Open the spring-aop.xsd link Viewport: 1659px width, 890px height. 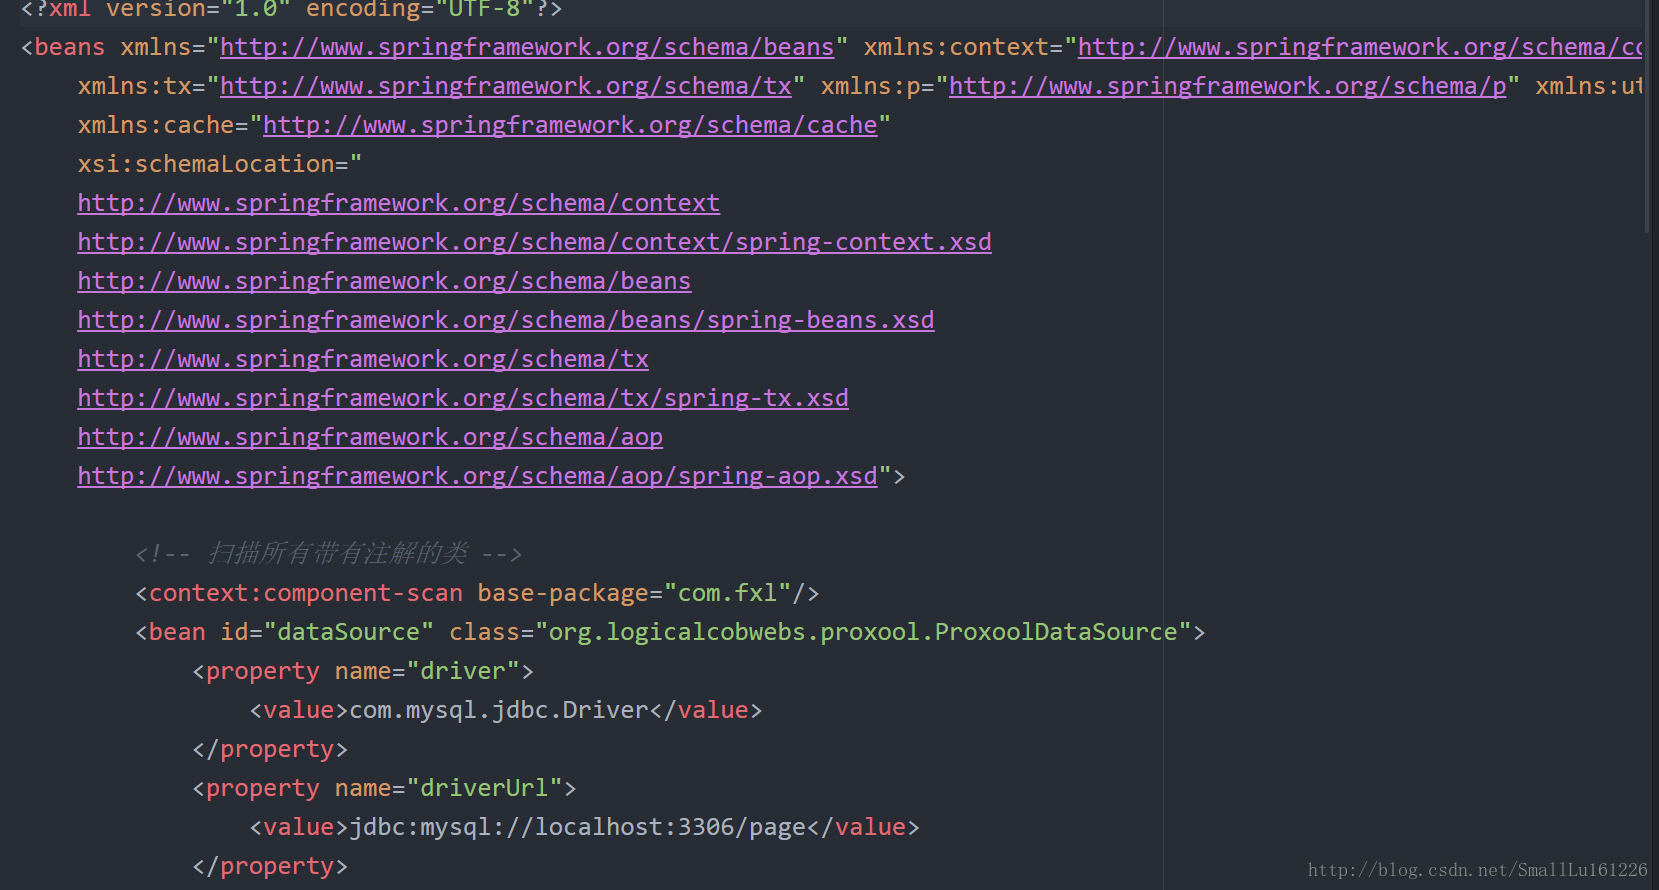[477, 476]
